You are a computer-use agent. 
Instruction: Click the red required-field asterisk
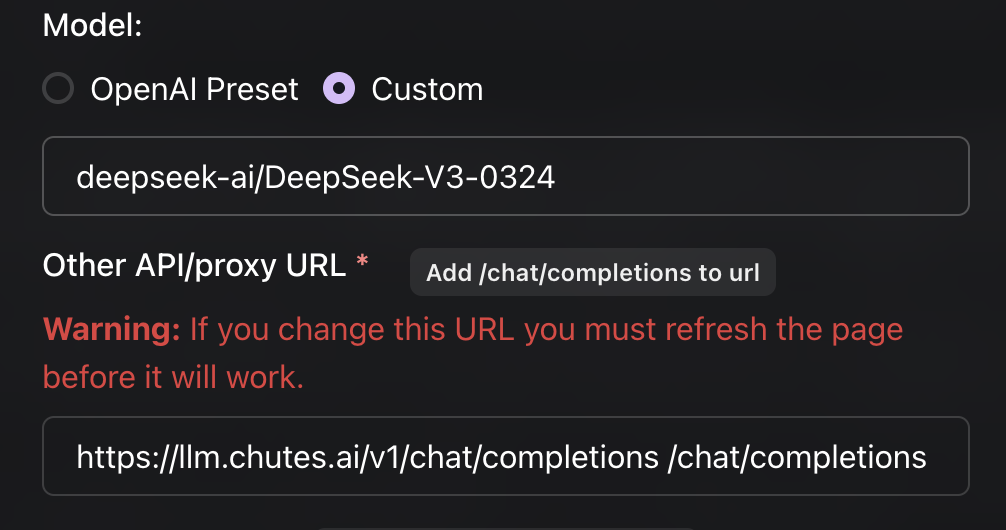(362, 264)
